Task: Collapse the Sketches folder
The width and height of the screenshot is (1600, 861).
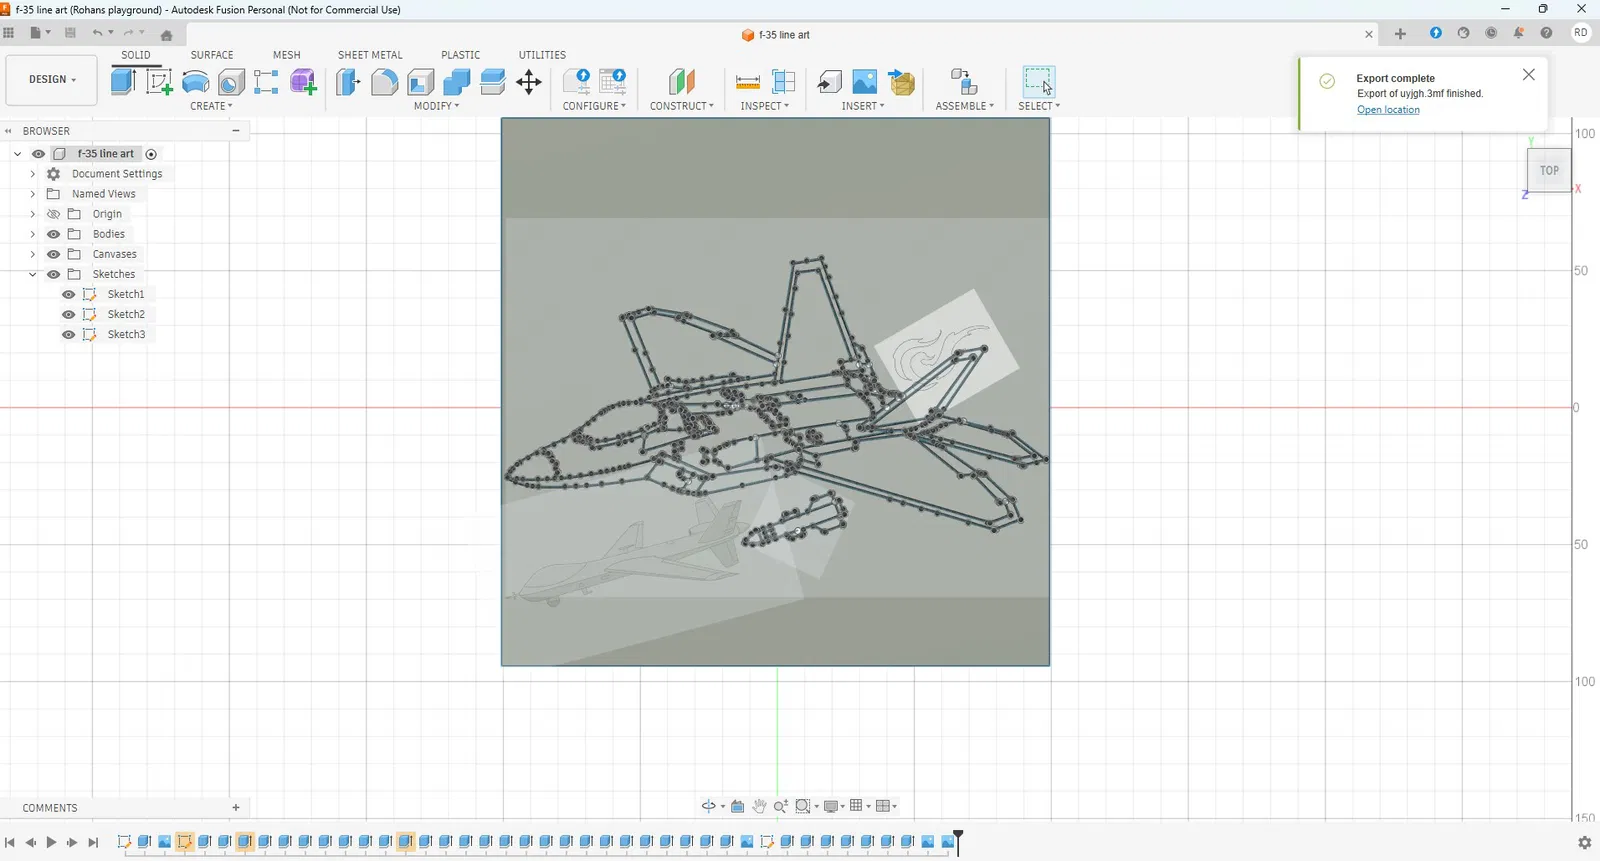Action: pyautogui.click(x=33, y=274)
